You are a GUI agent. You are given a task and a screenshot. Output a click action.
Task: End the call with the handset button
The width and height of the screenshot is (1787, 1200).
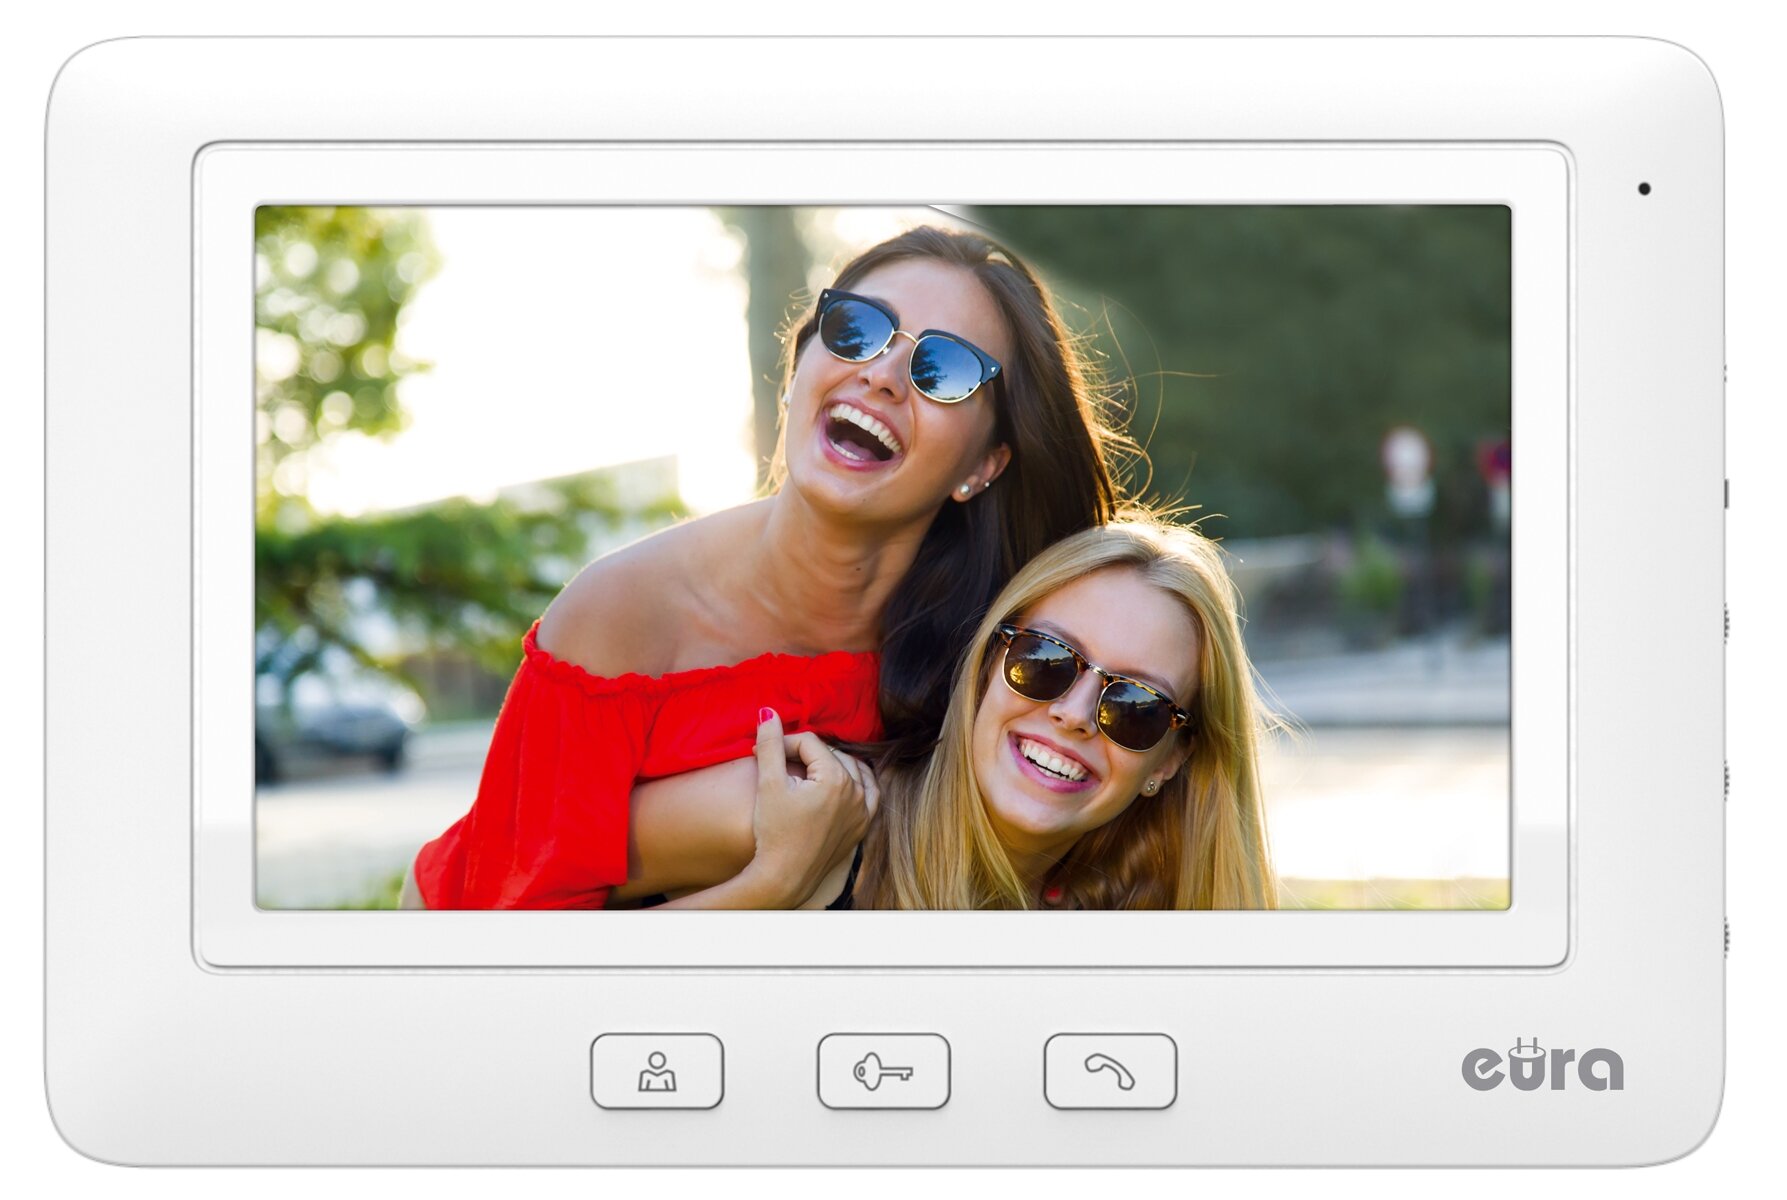point(1110,1071)
